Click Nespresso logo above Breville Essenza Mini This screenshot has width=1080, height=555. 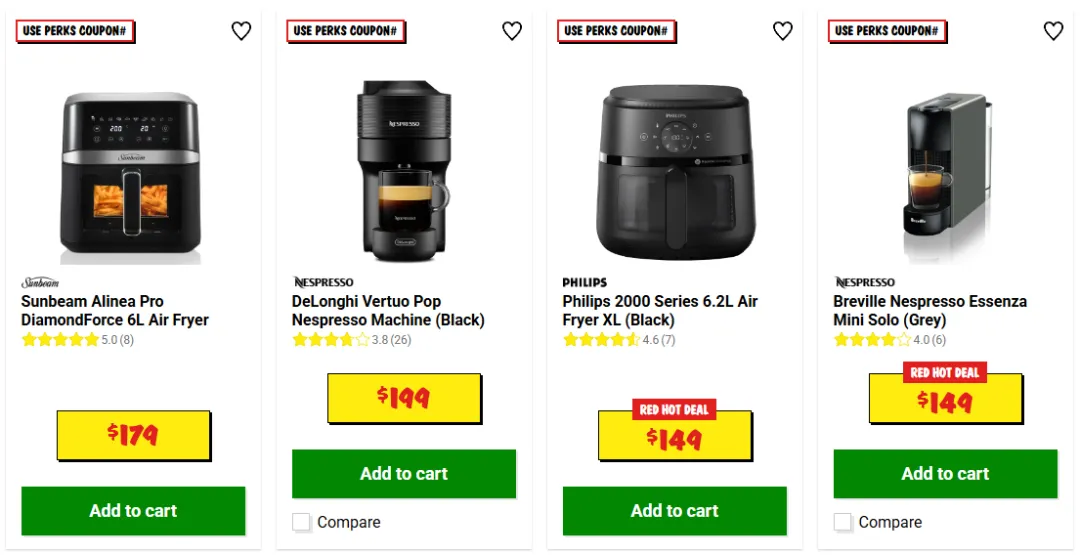click(x=864, y=282)
